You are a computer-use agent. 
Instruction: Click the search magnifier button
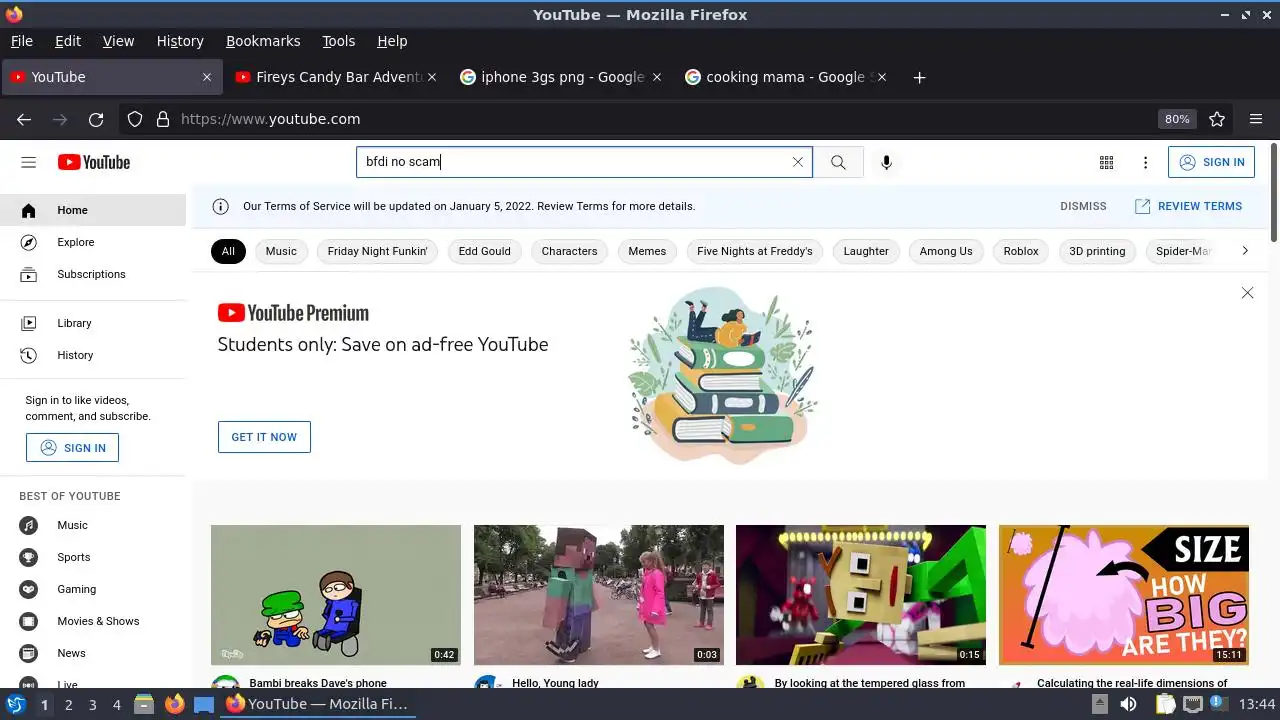(x=838, y=162)
